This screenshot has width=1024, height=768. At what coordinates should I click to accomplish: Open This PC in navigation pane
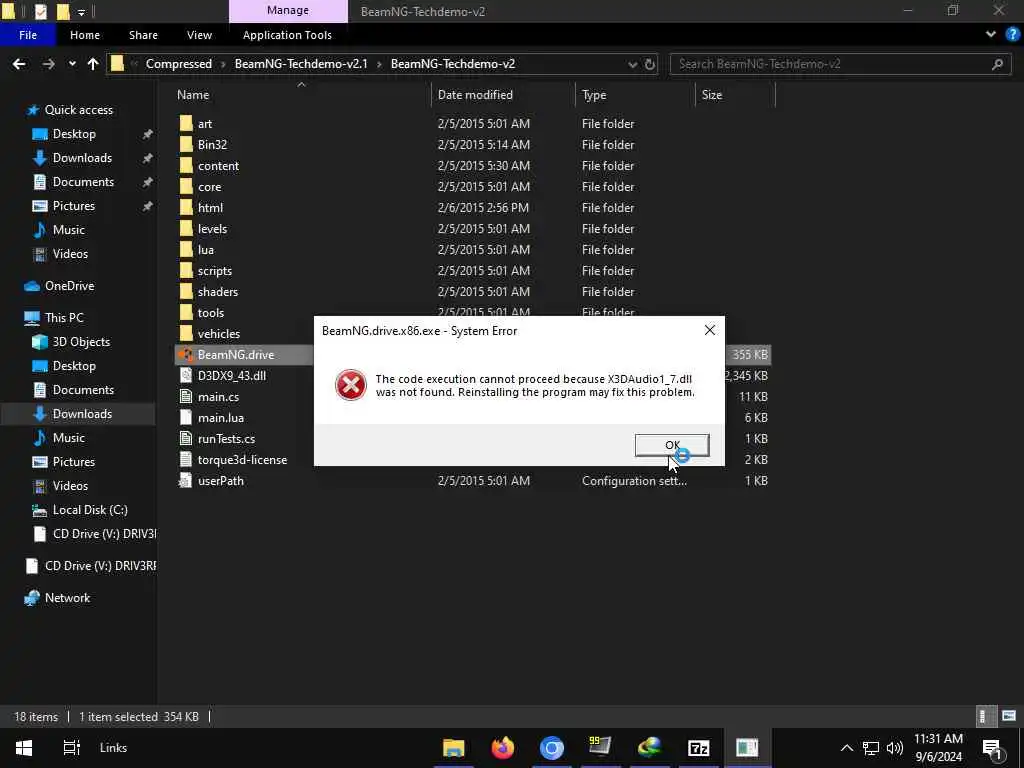[64, 318]
